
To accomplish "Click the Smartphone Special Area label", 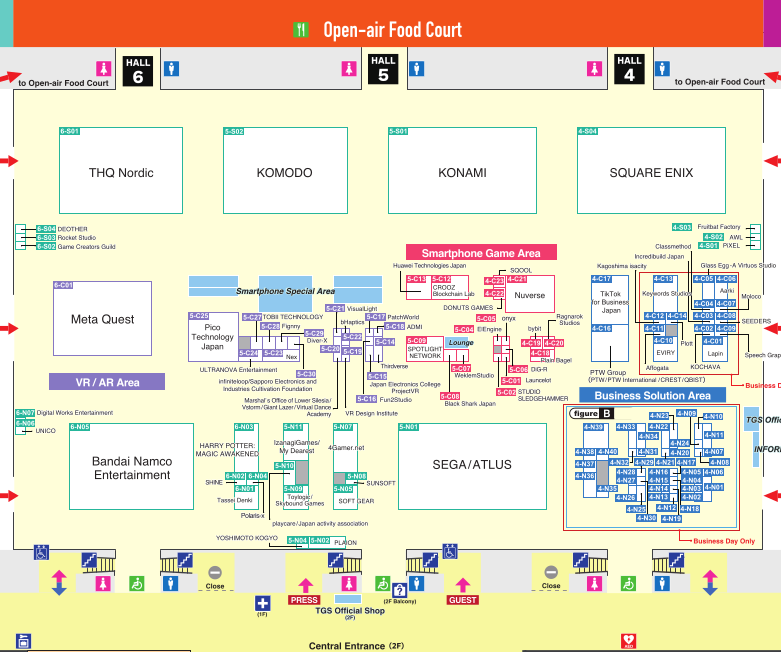I will coord(285,291).
